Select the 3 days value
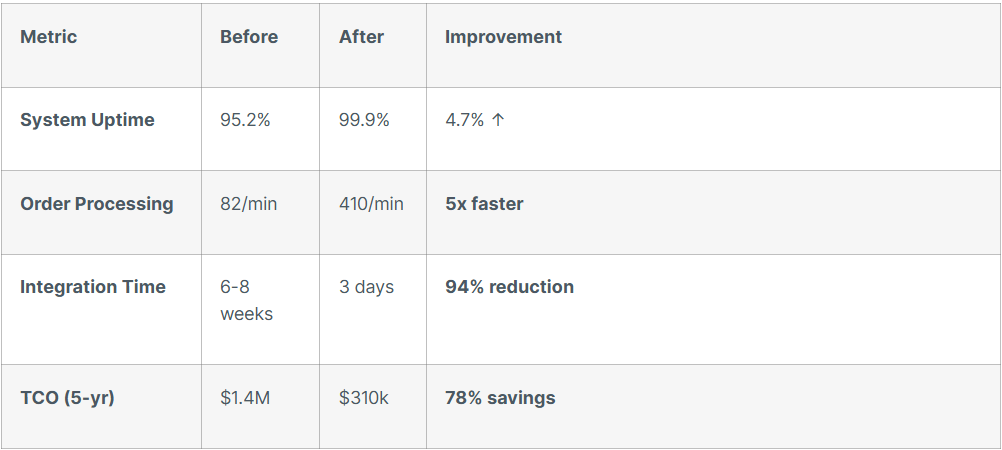This screenshot has width=1002, height=450. (x=366, y=287)
